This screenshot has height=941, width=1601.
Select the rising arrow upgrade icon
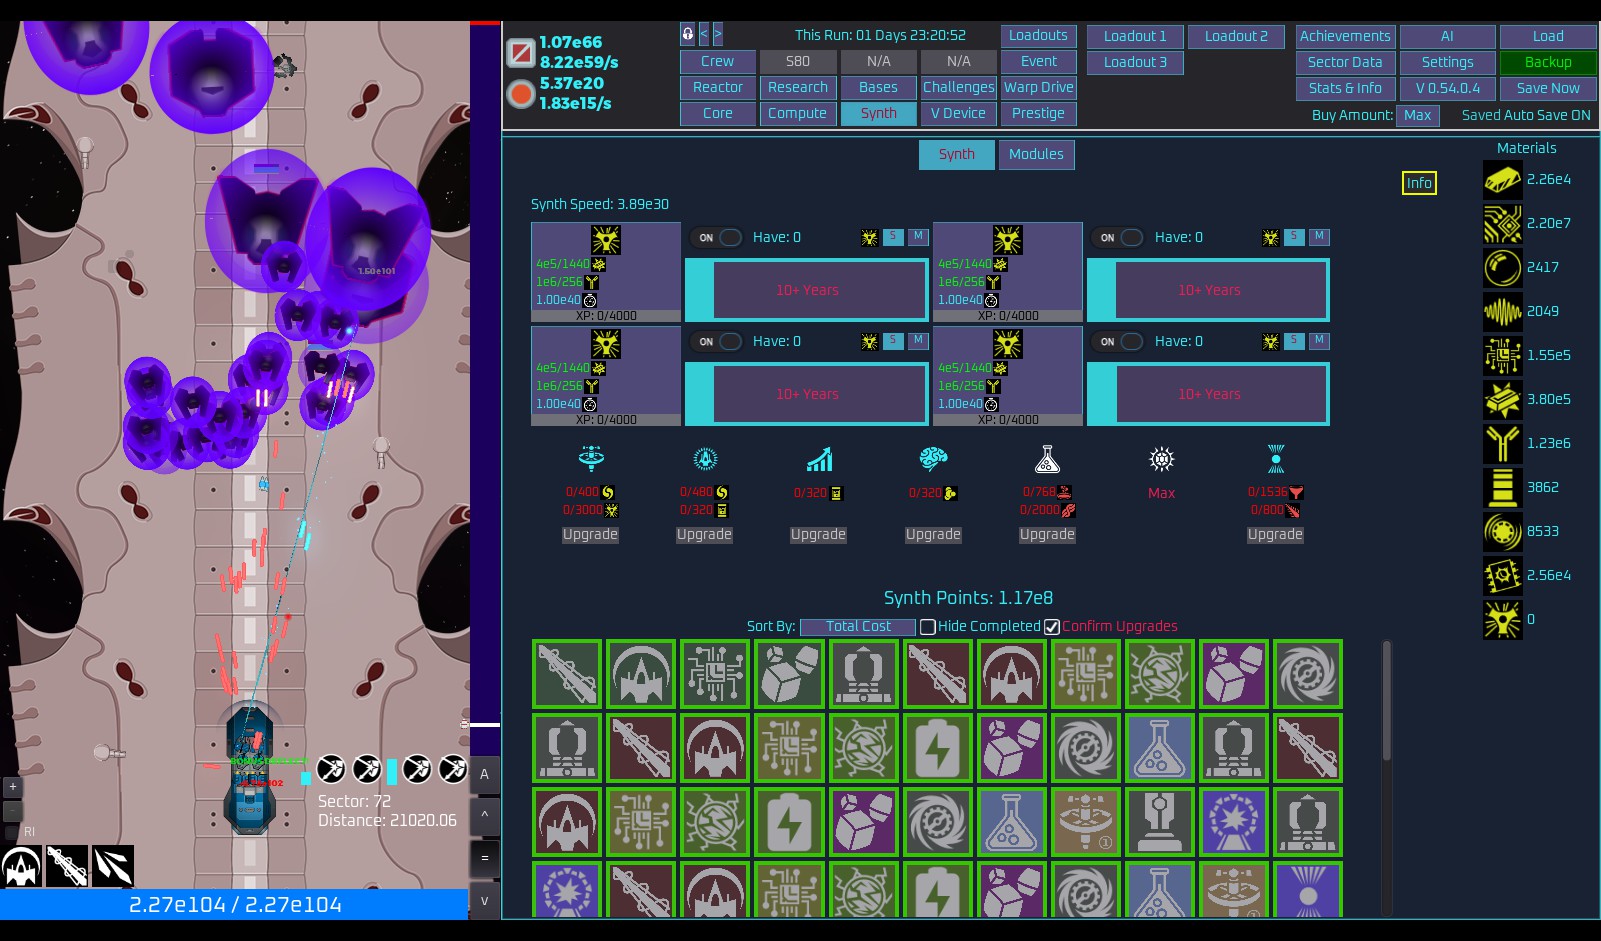click(x=819, y=459)
